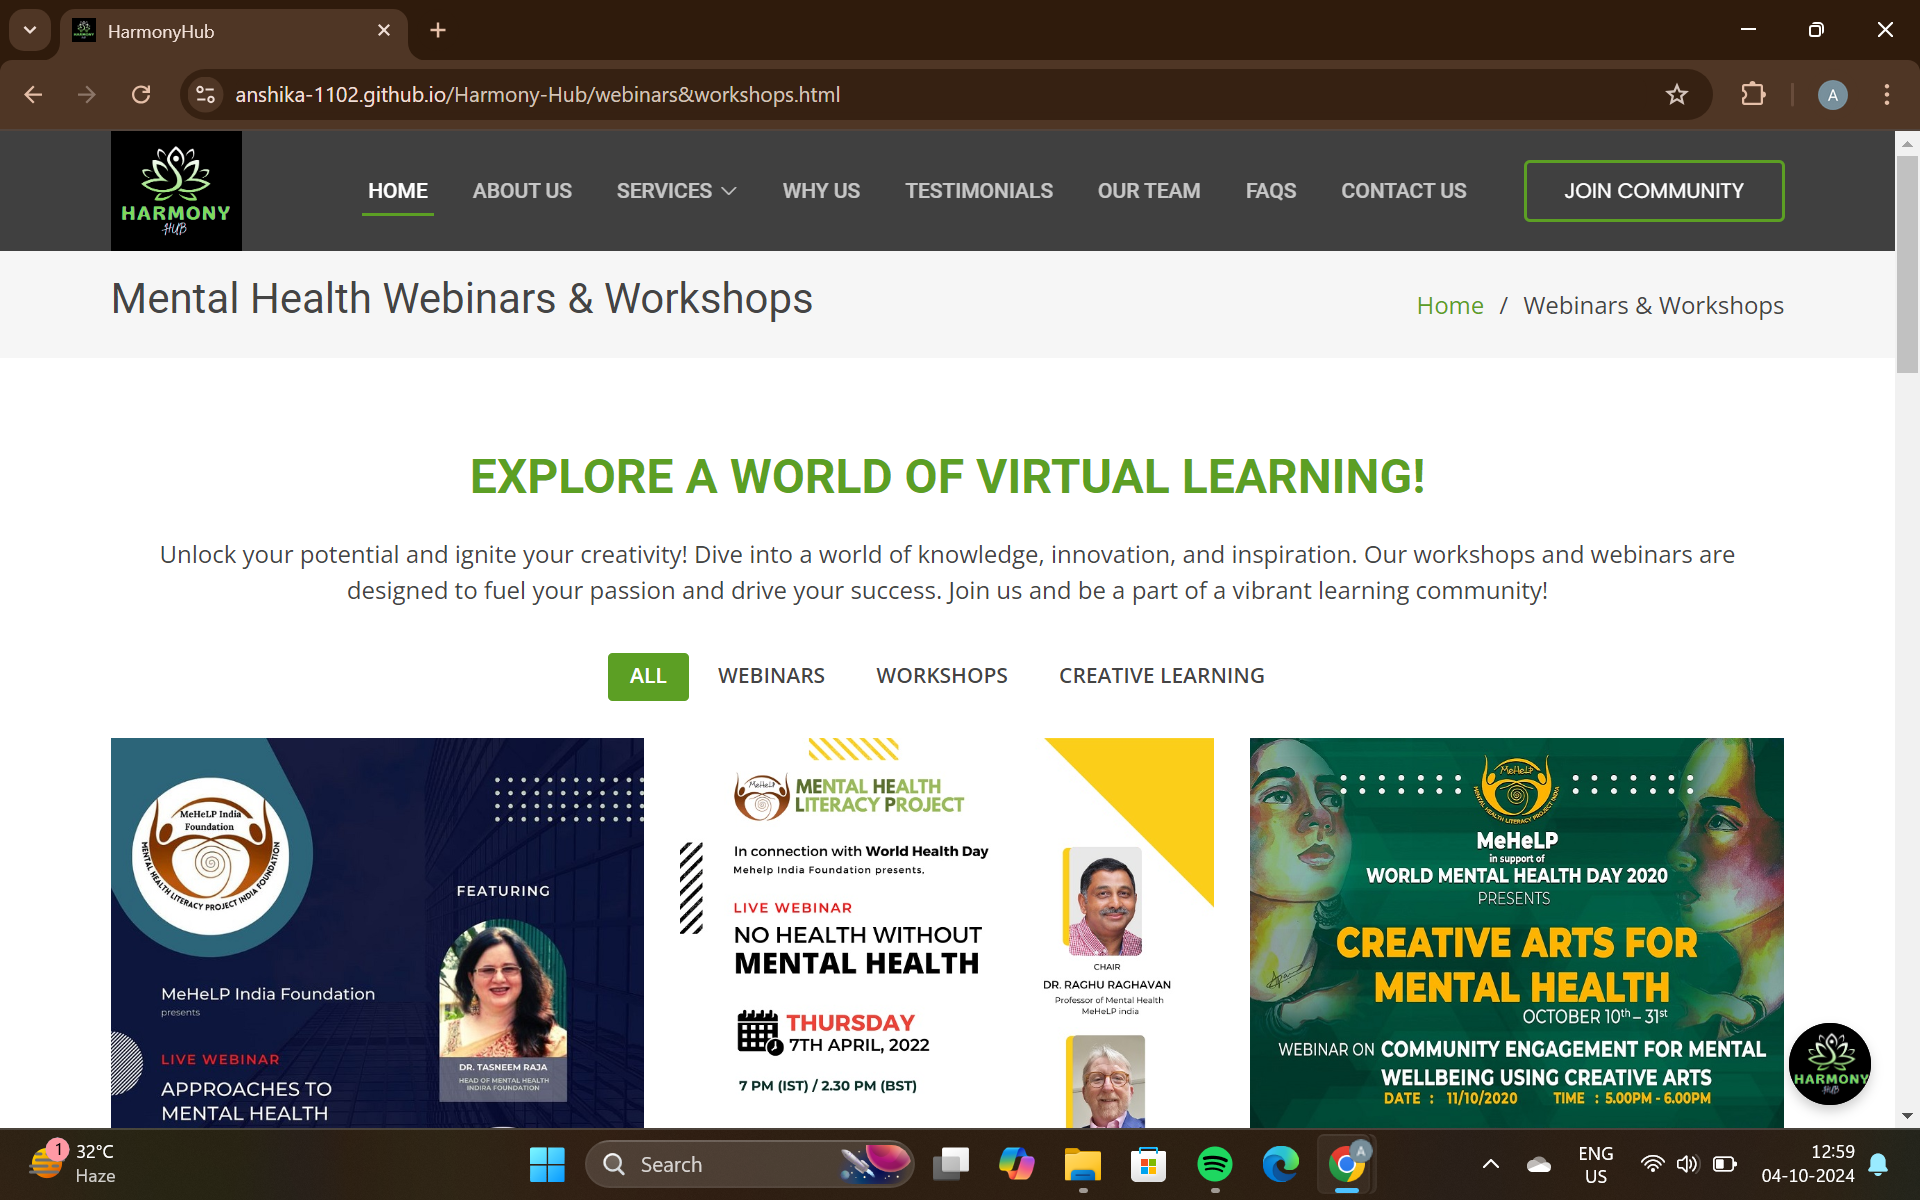Open Spotify from the taskbar
Screen dimensions: 1920x1200
(x=1214, y=1164)
